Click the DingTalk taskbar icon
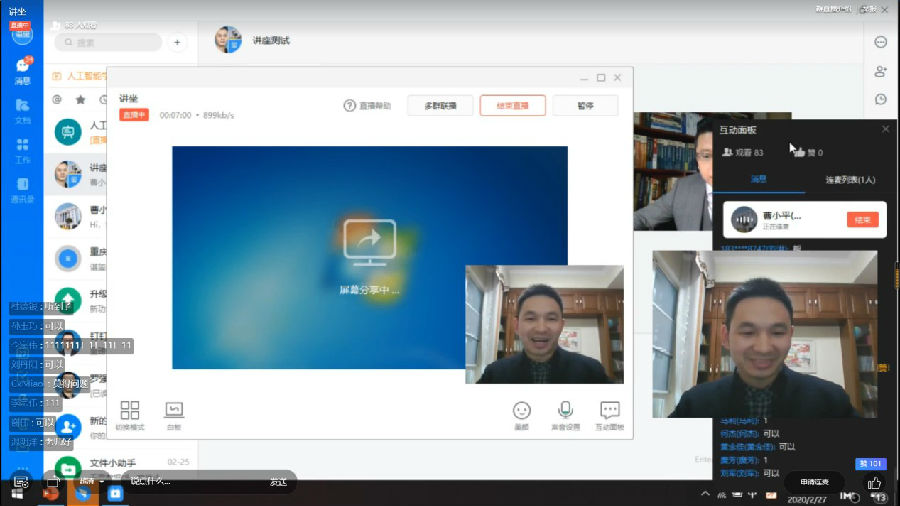The image size is (900, 506). [83, 493]
